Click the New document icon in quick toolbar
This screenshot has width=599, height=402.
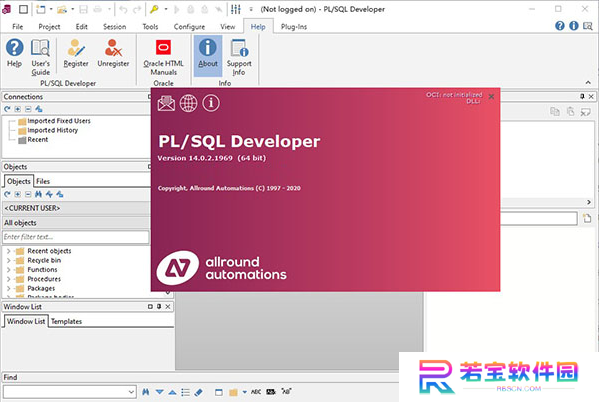(x=40, y=9)
